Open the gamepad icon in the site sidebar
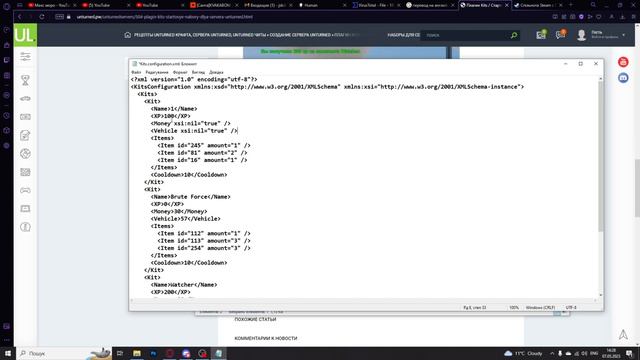The width and height of the screenshot is (640, 360). click(25, 190)
